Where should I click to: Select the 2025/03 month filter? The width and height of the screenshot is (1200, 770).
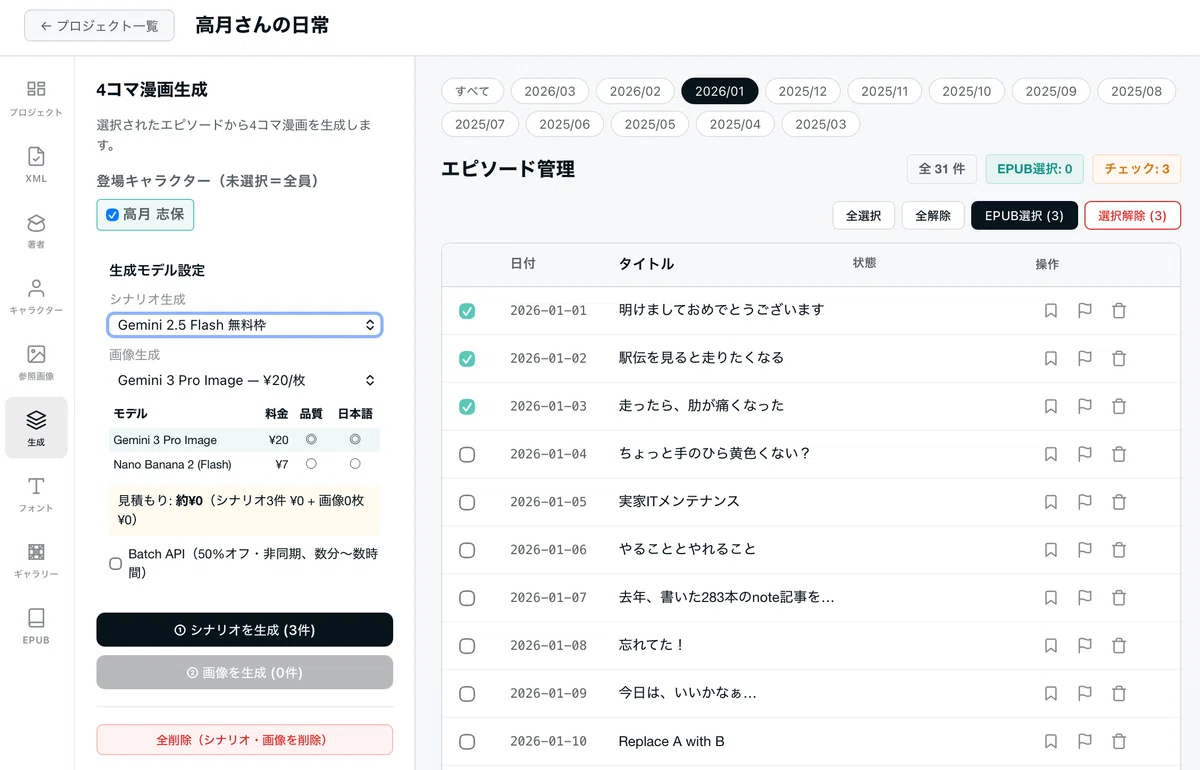(820, 124)
